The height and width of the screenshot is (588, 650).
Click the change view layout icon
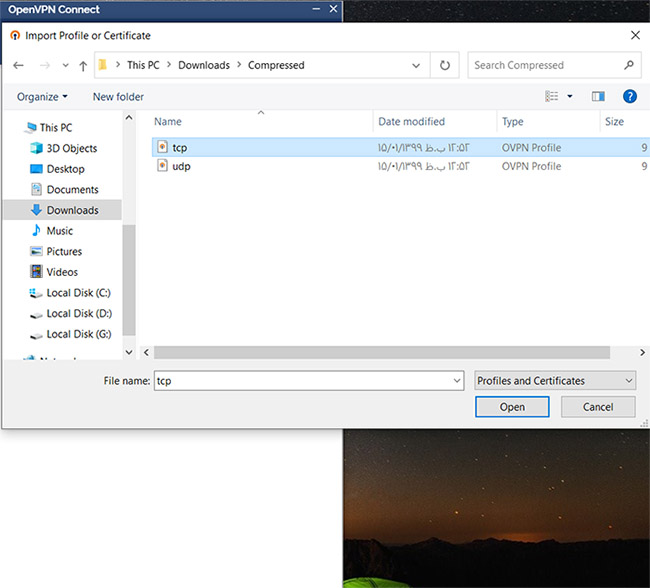[x=552, y=97]
